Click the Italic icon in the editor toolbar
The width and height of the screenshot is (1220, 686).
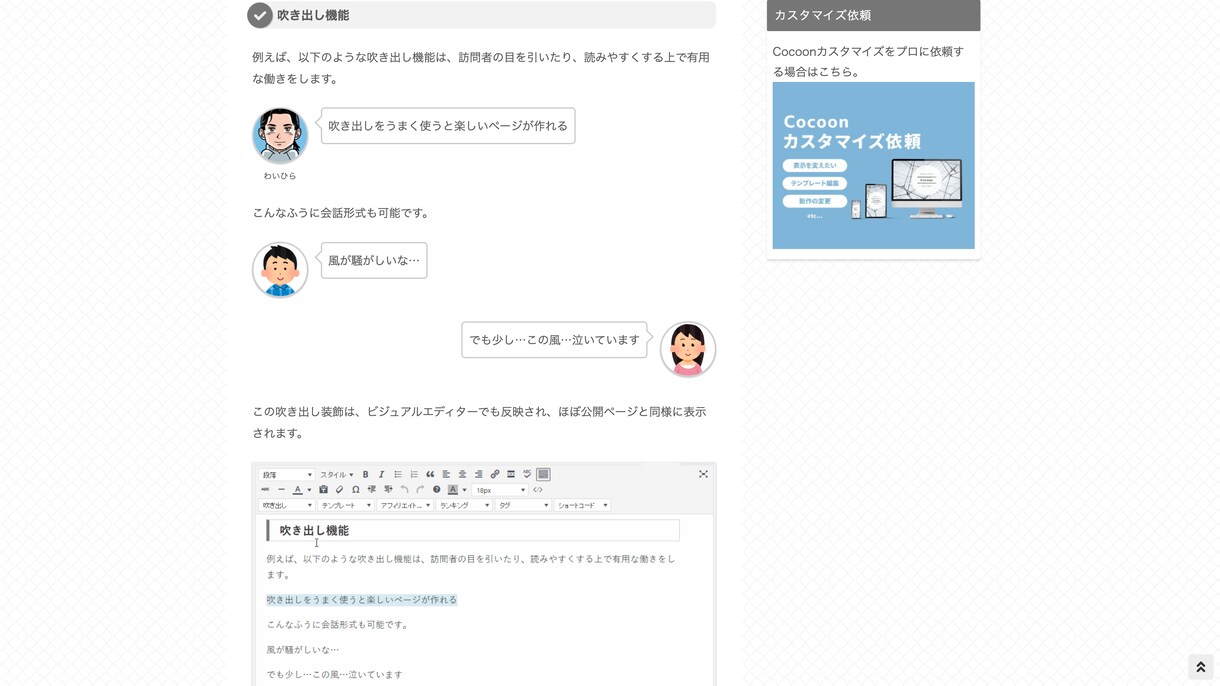(381, 474)
